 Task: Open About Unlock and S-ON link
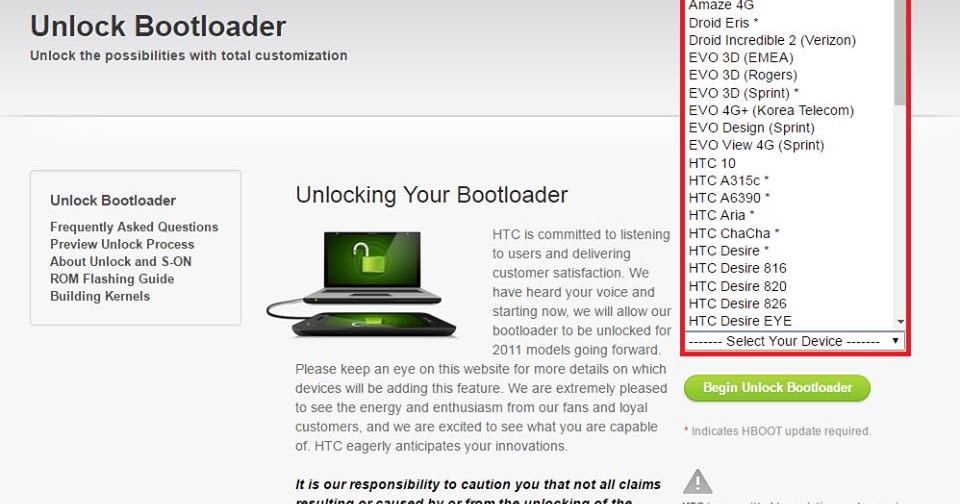121,261
